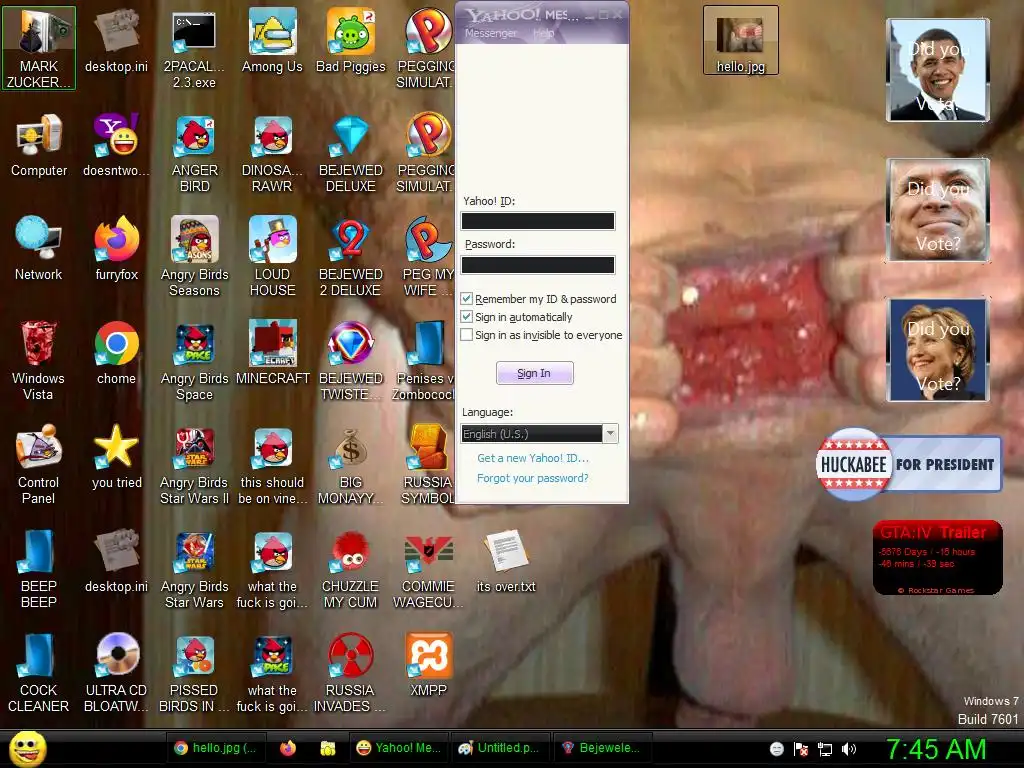1024x768 pixels.
Task: Enable 'Sign in as invisible to everyone'
Action: point(466,335)
